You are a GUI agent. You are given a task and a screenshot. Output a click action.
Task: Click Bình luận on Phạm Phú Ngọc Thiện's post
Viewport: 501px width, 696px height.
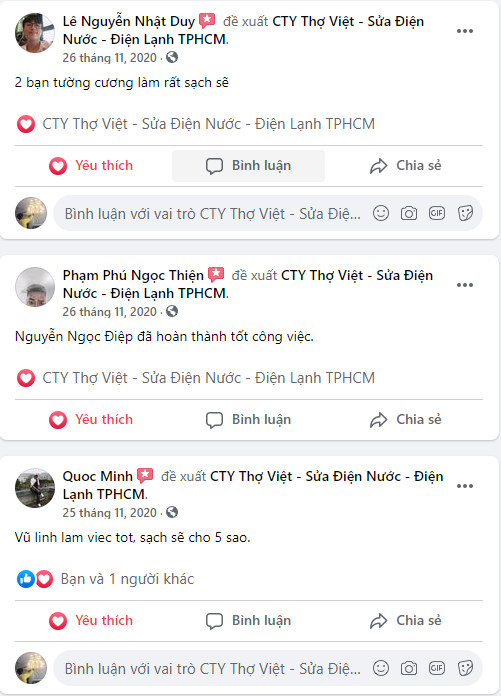(249, 420)
